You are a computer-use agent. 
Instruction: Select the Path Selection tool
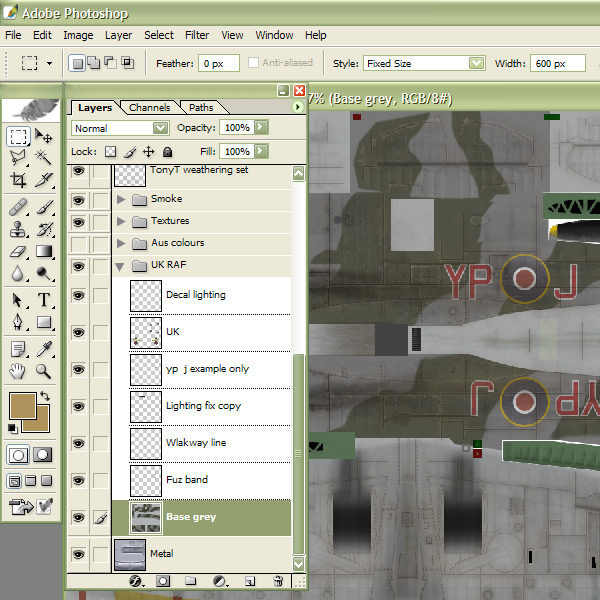point(18,300)
